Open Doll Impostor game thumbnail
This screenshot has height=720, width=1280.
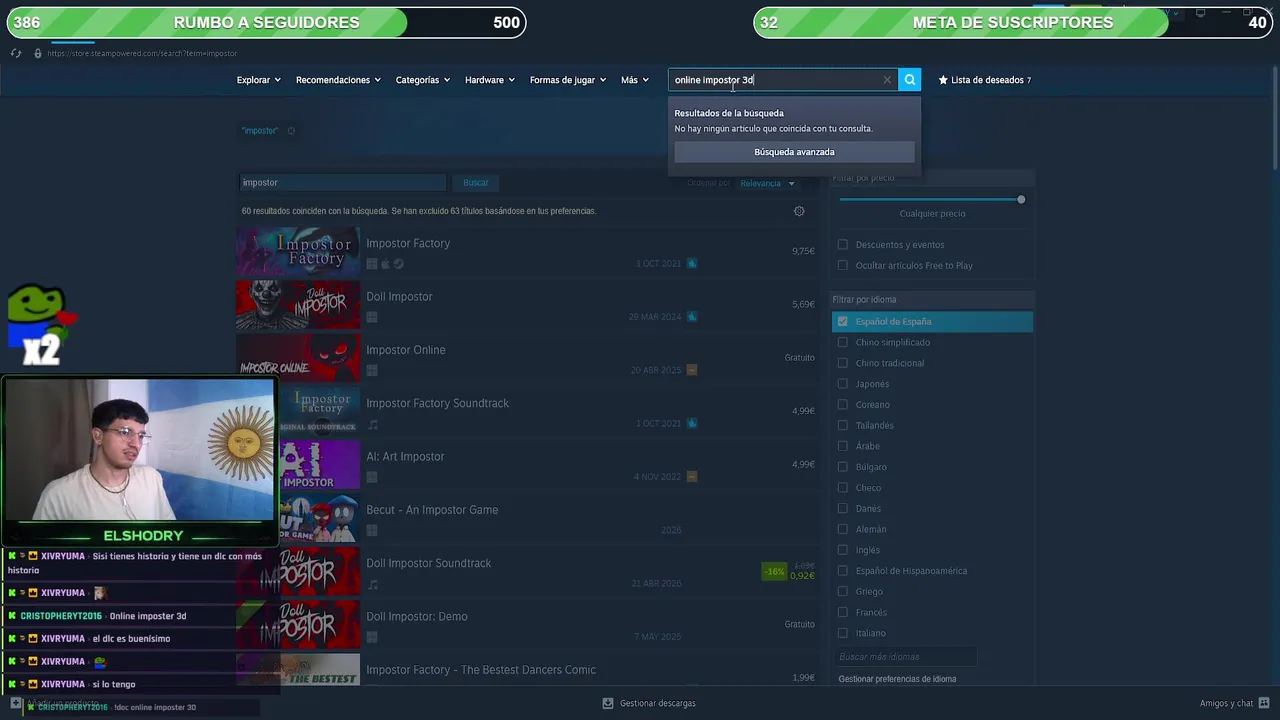(298, 305)
